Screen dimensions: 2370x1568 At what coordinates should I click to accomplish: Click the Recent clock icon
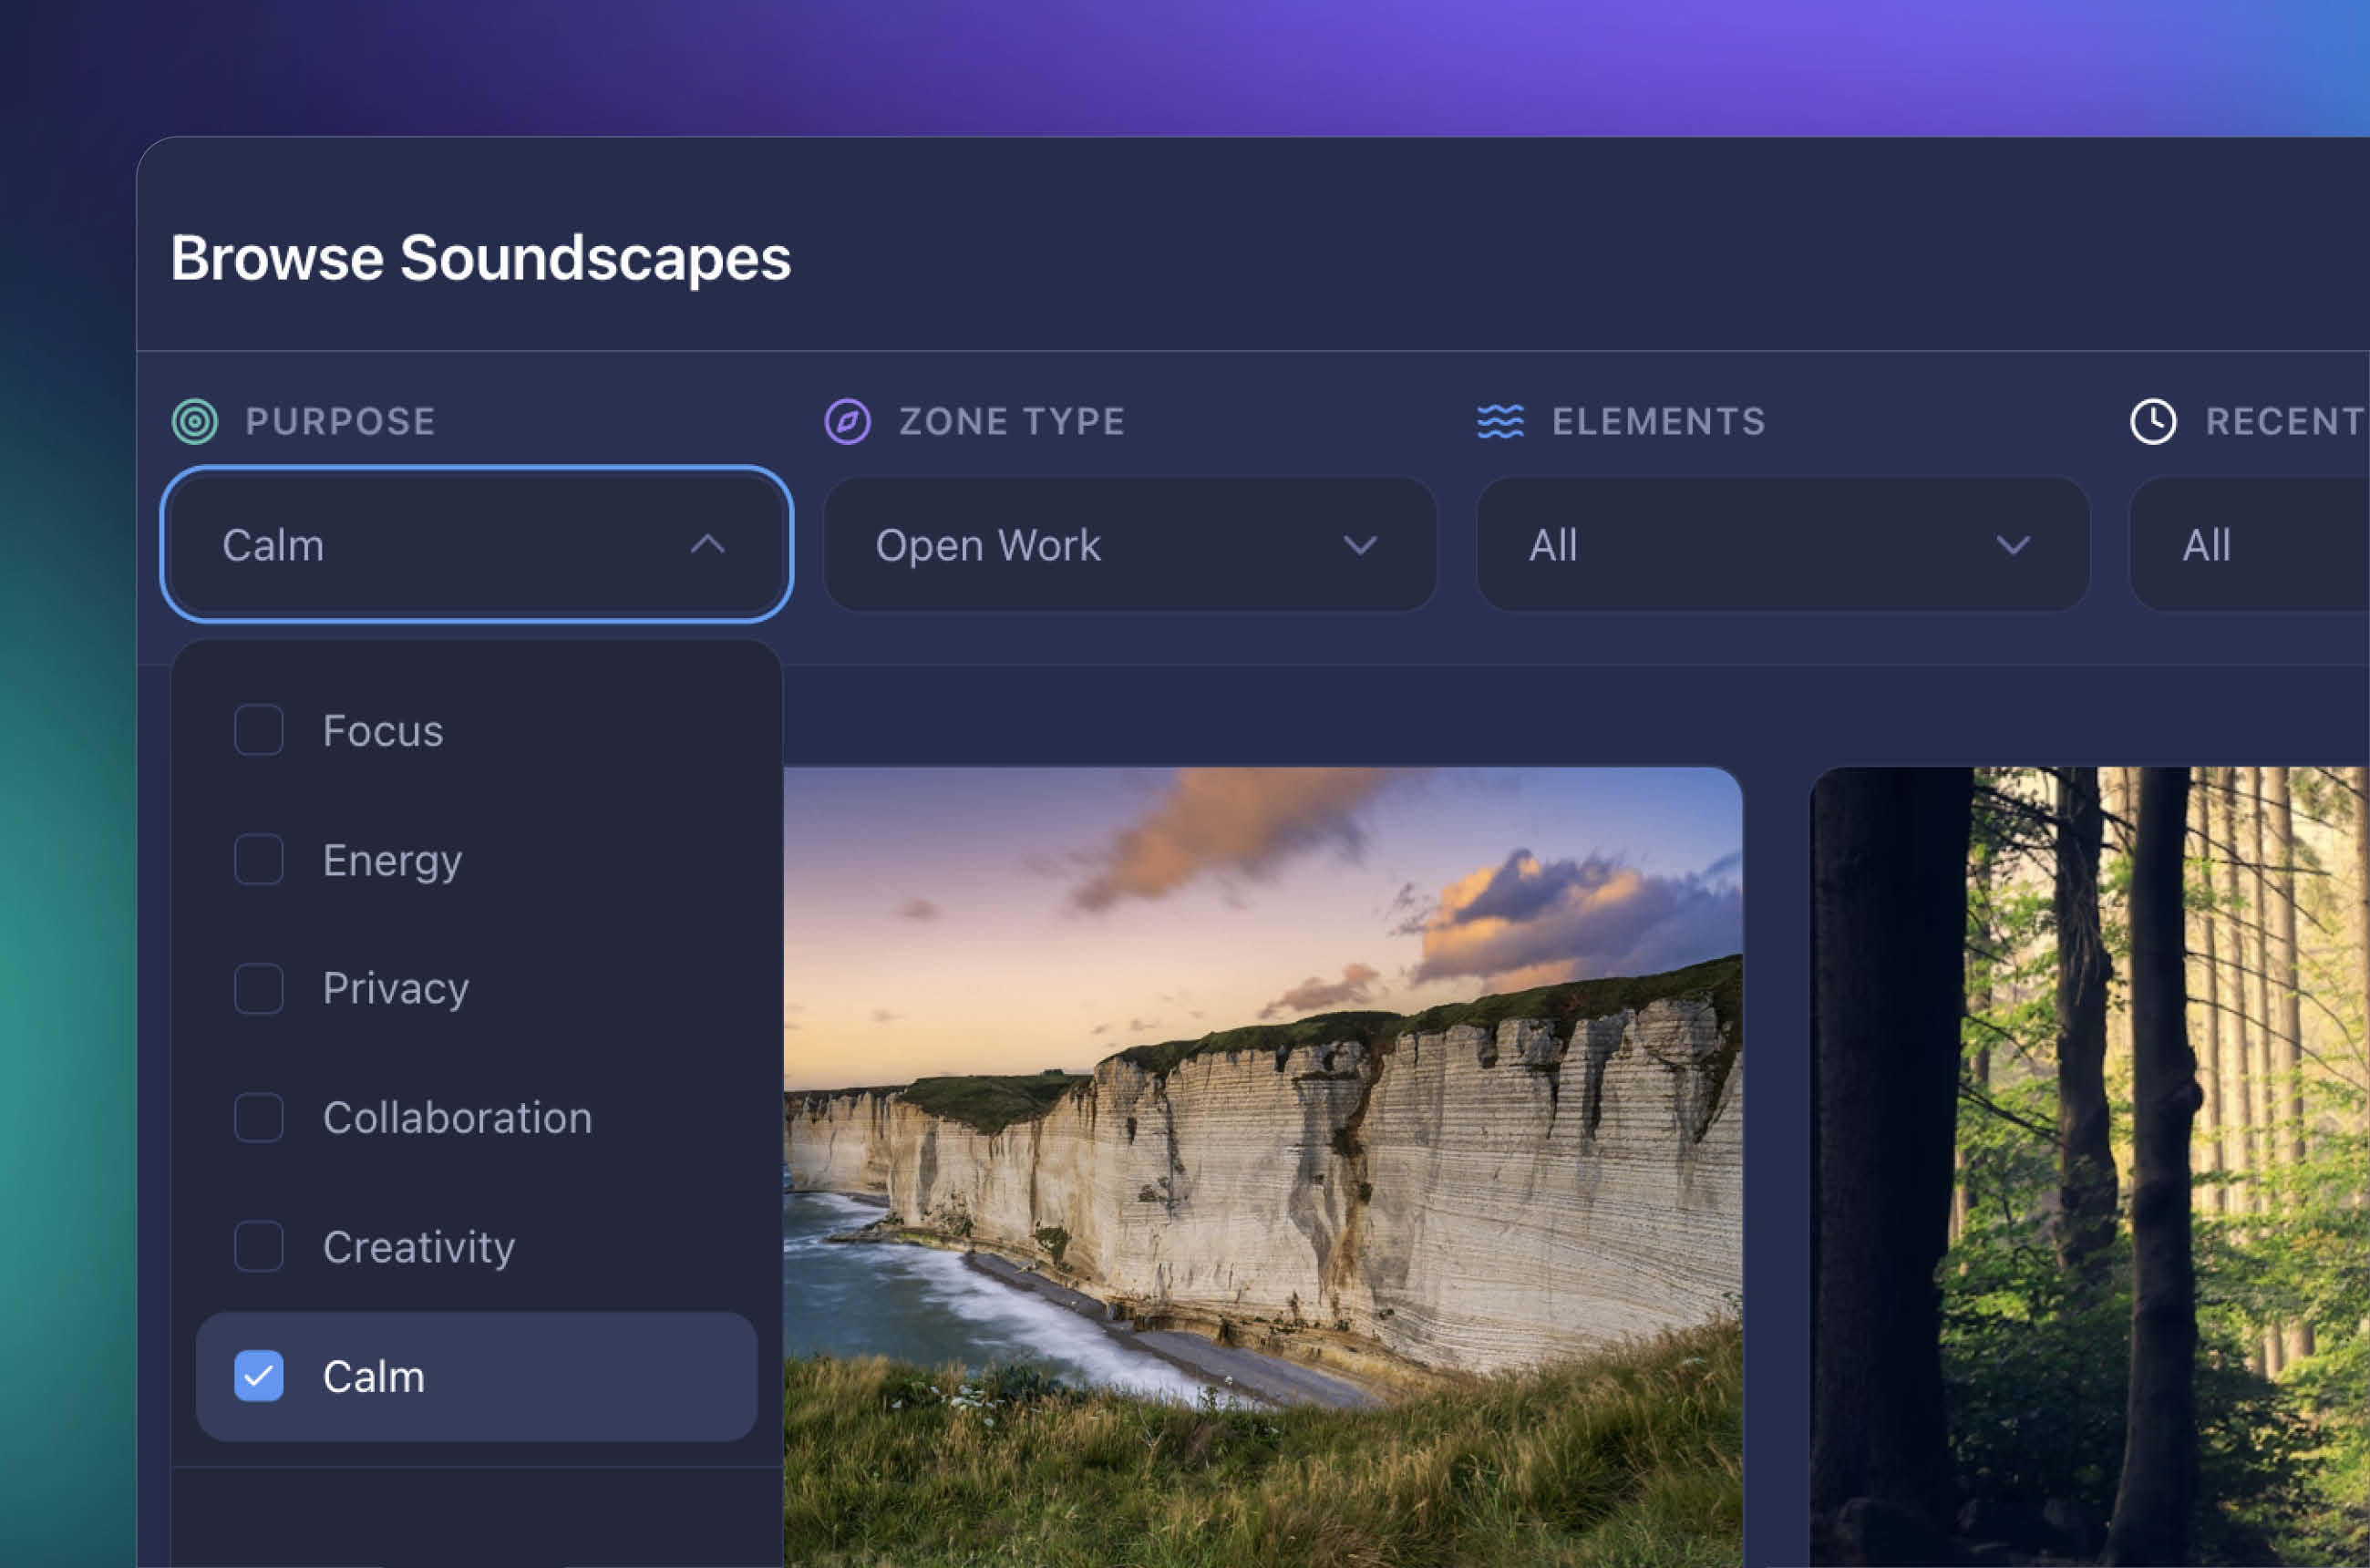tap(2152, 421)
